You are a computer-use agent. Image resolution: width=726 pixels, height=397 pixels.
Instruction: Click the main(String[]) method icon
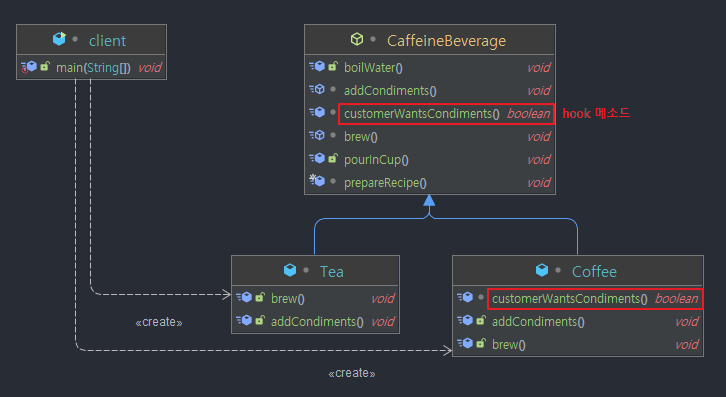coord(29,67)
